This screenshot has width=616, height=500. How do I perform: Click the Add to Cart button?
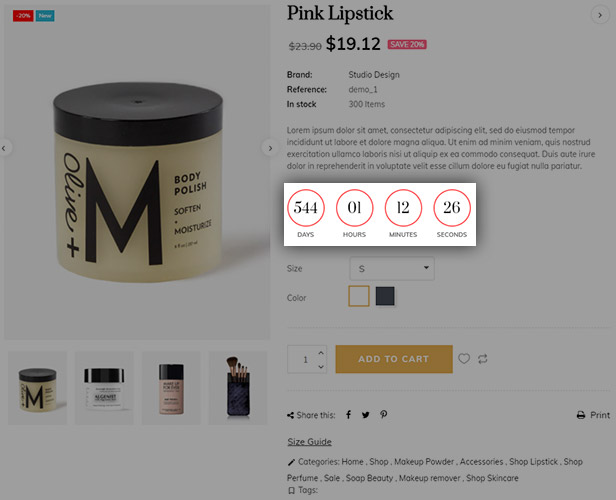click(x=394, y=359)
